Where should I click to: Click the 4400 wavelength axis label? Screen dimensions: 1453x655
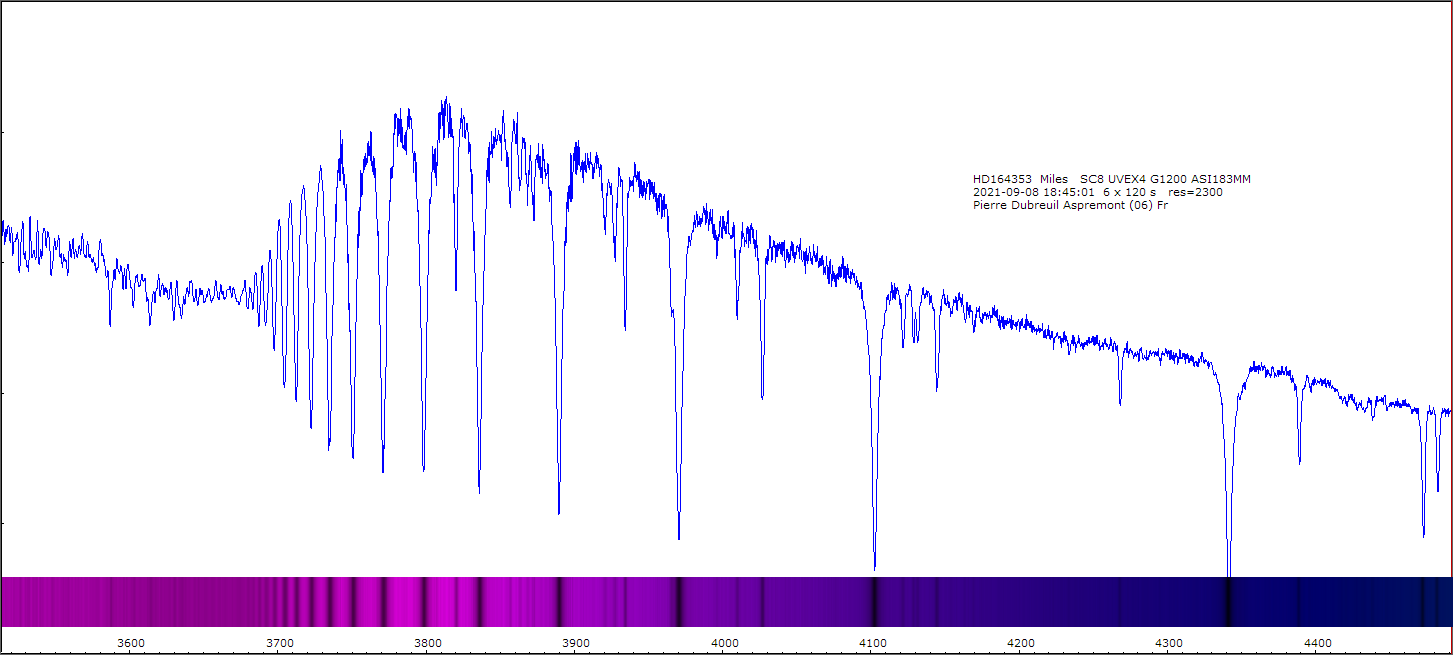[1318, 642]
